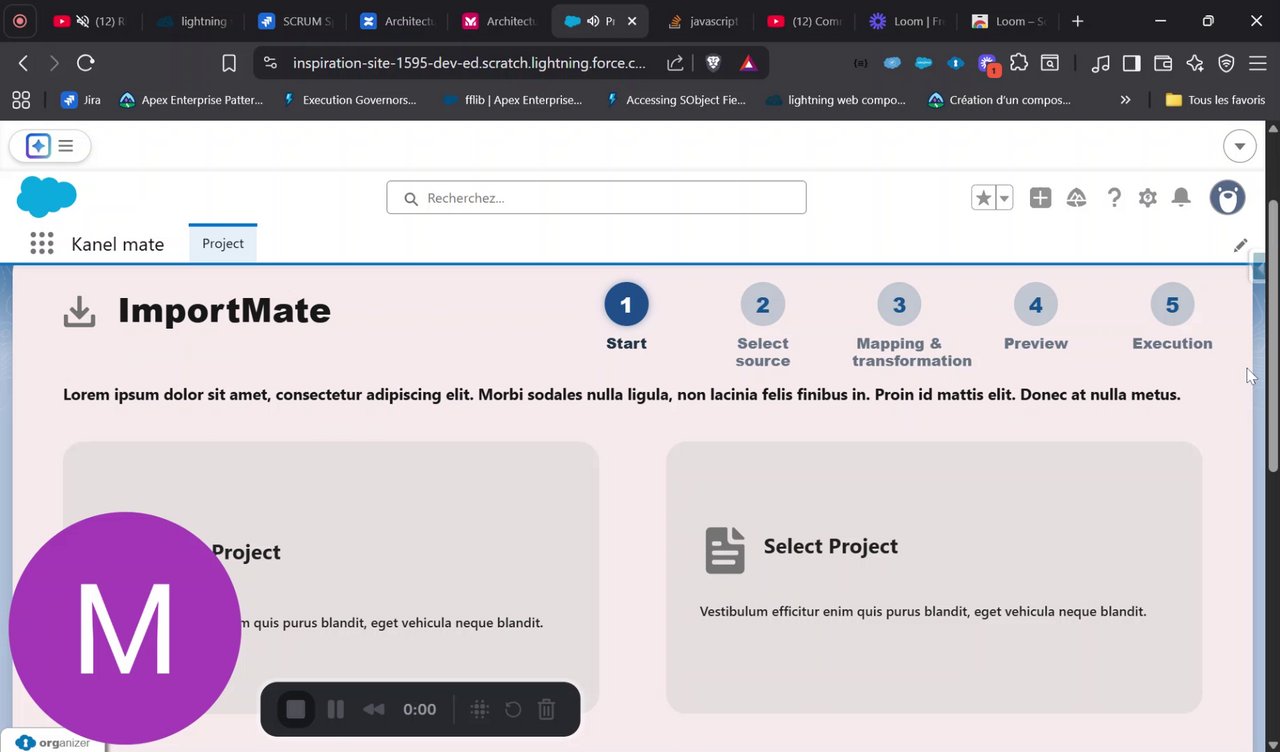Click the organizer extension badge

(52, 742)
